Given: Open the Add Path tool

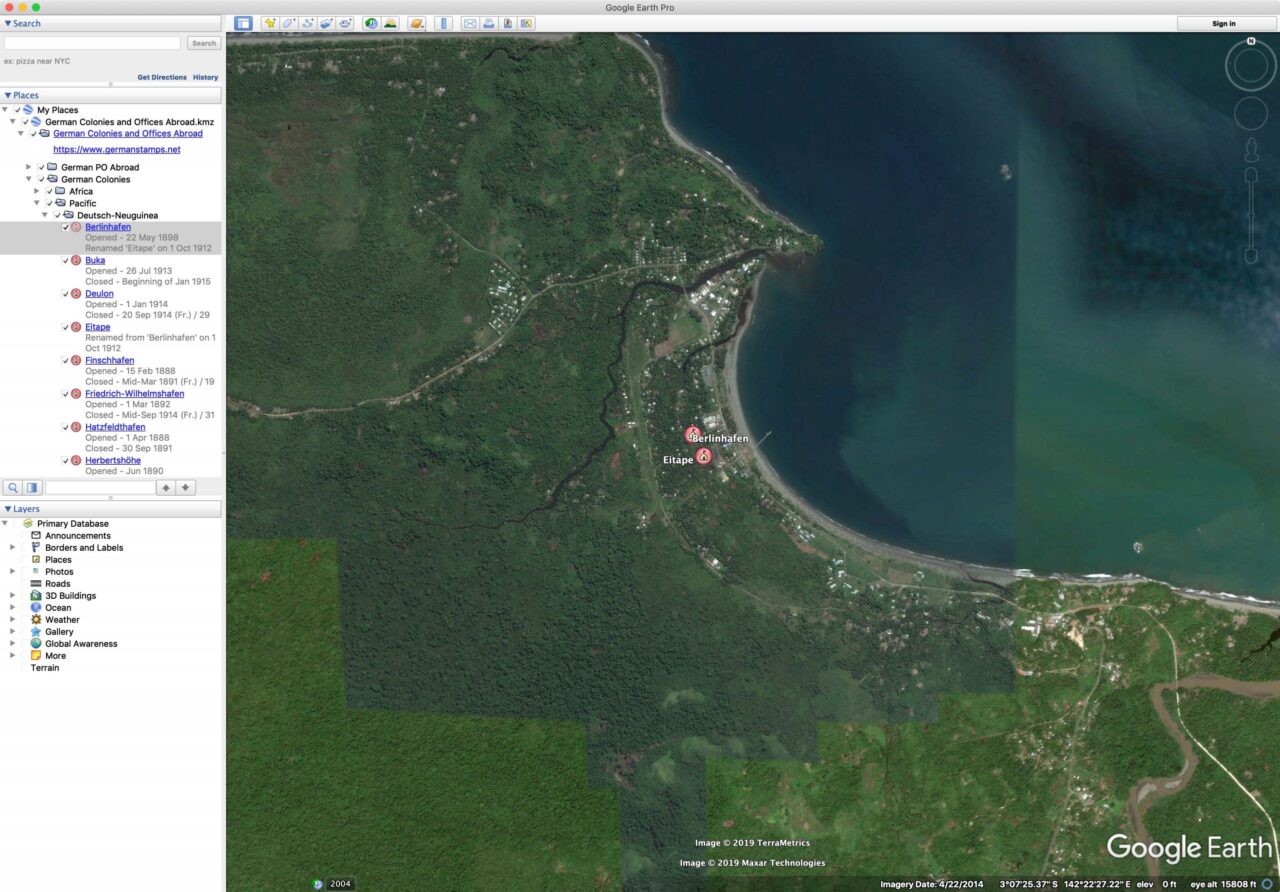Looking at the screenshot, I should click(307, 23).
